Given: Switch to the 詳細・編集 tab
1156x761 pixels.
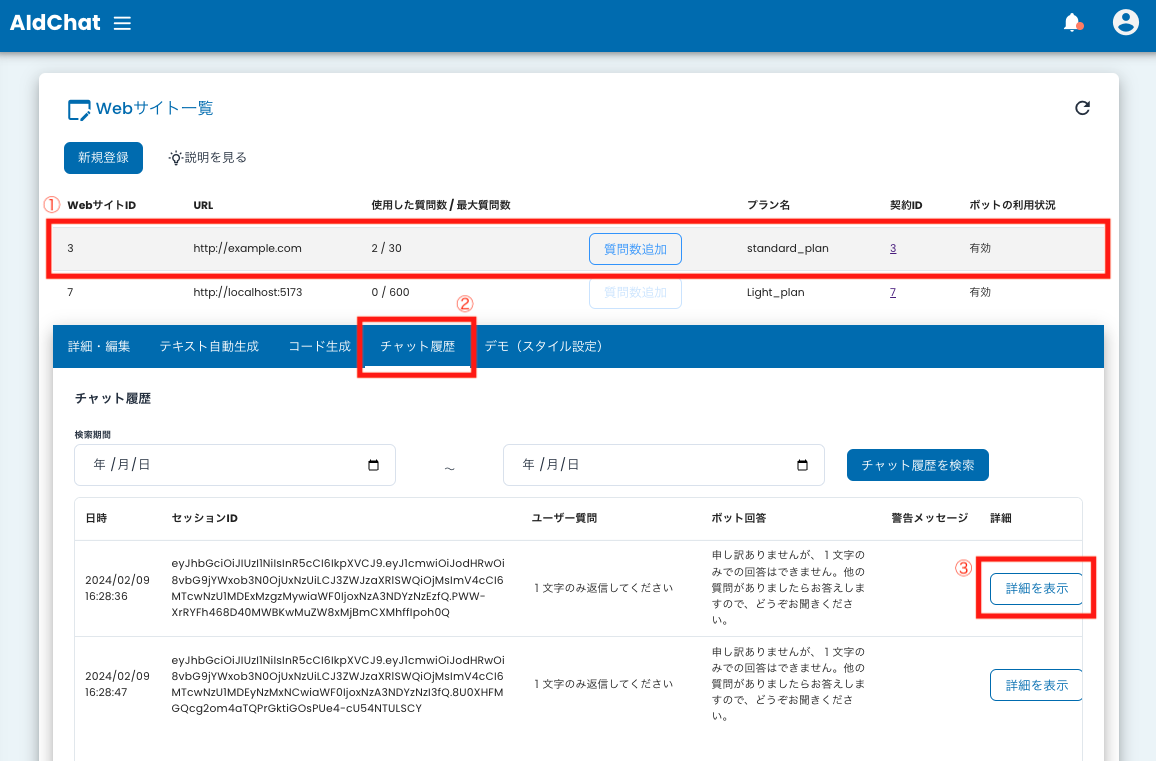Looking at the screenshot, I should click(99, 346).
